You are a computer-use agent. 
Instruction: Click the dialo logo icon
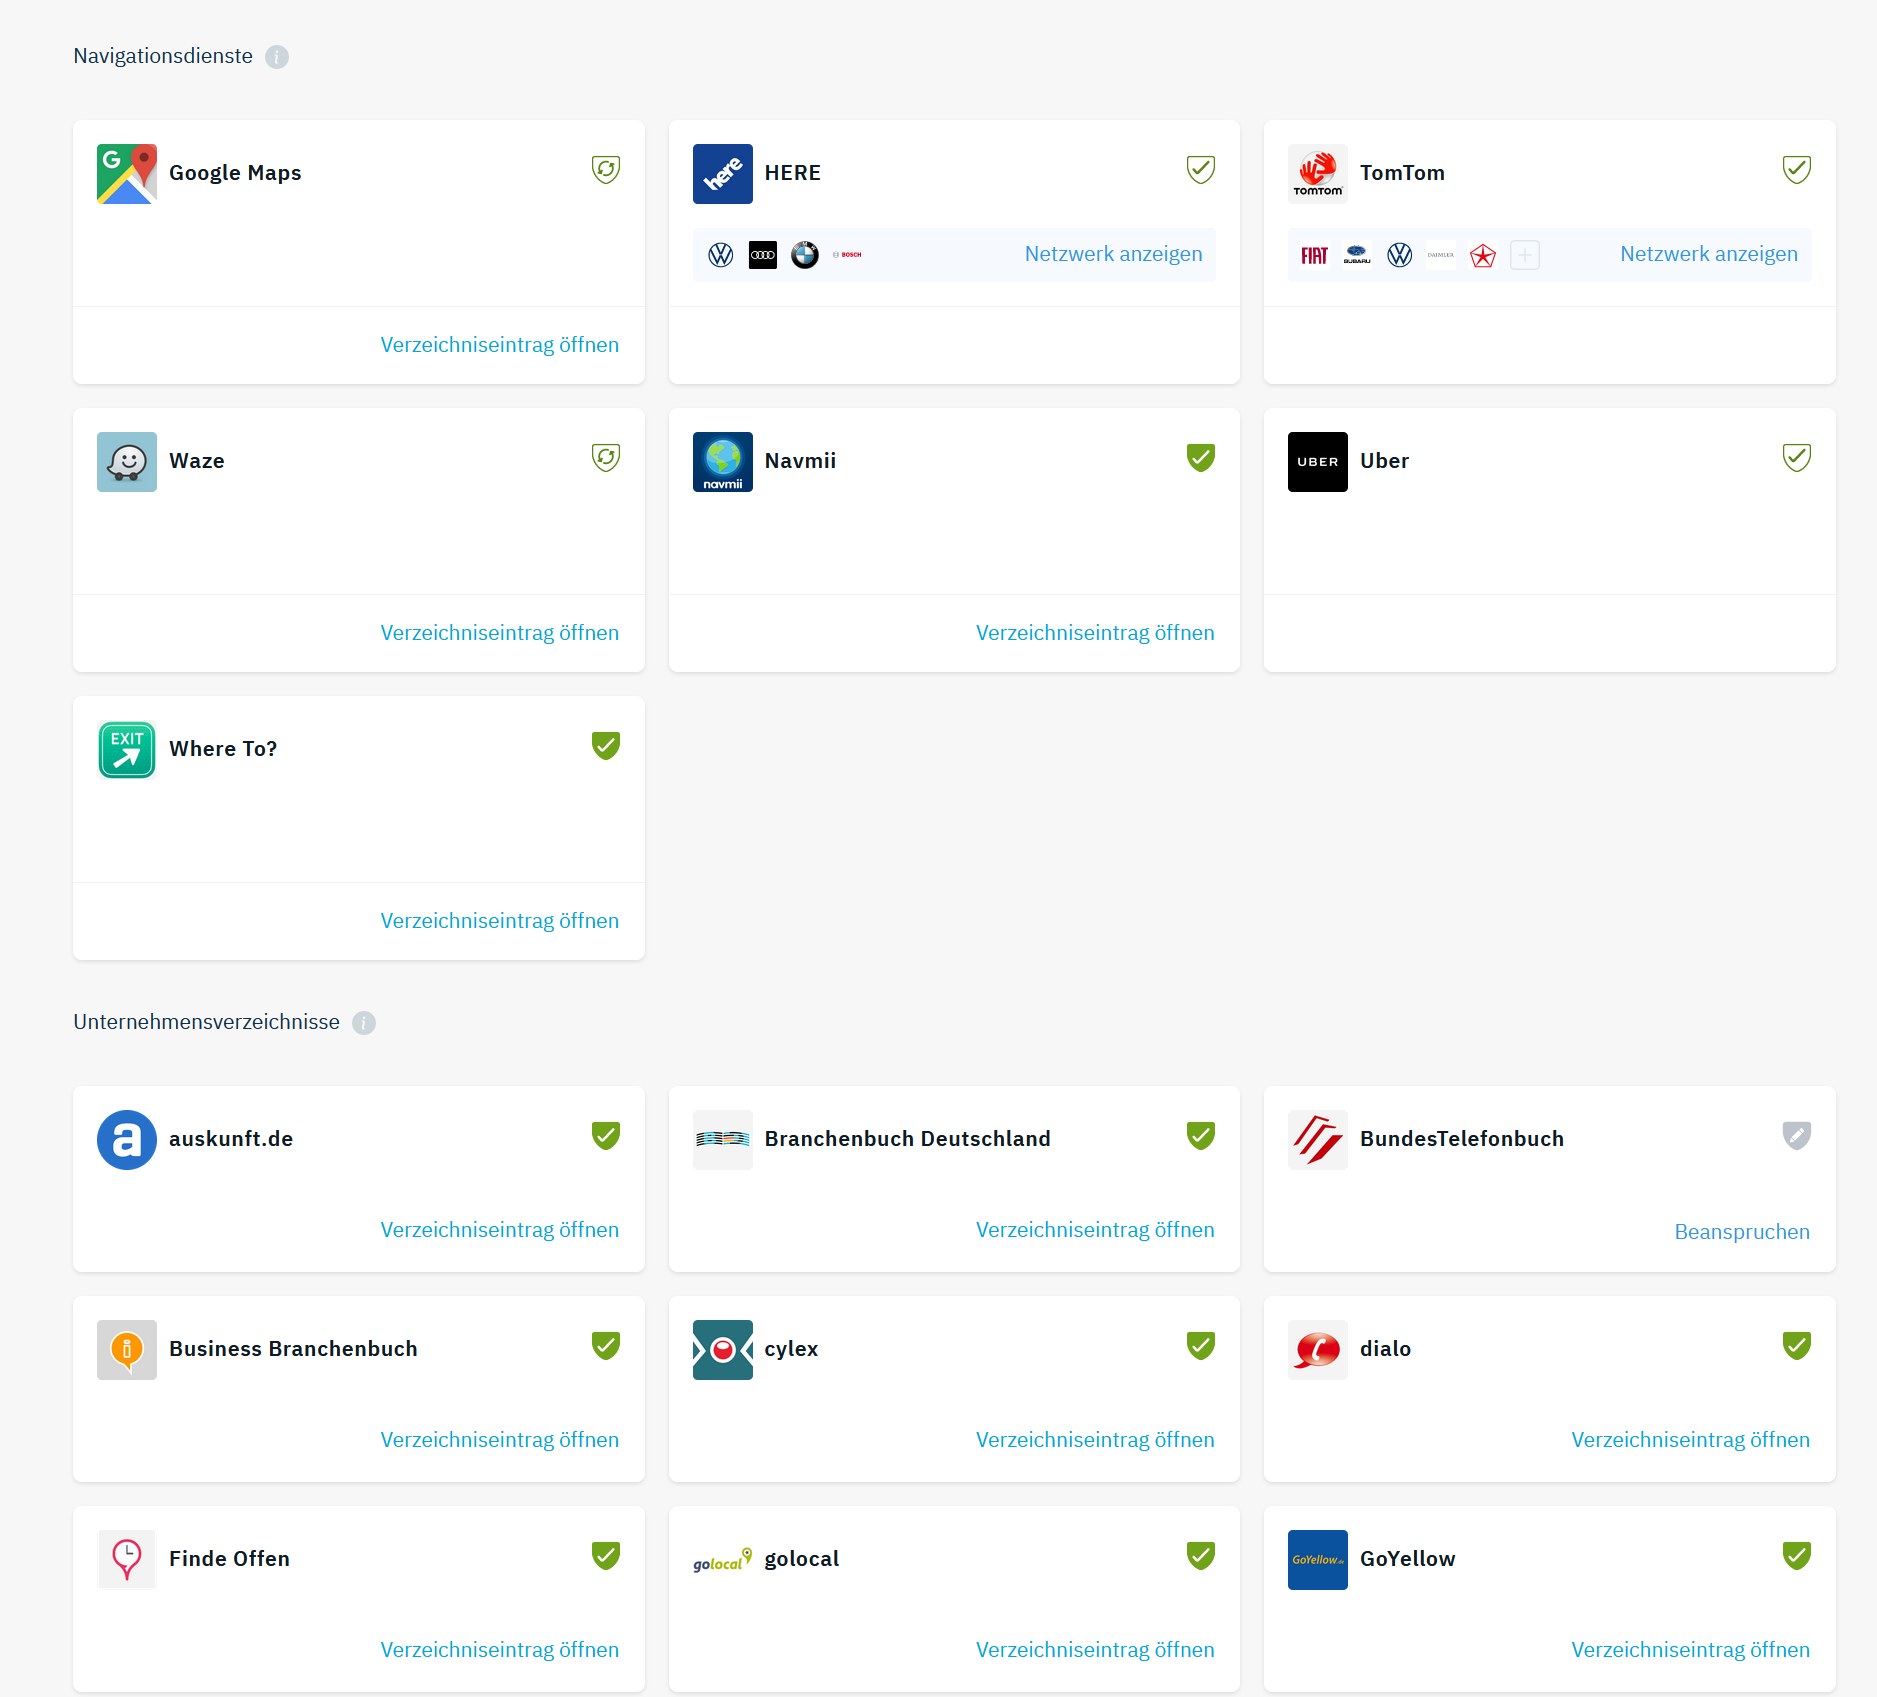(1318, 1350)
